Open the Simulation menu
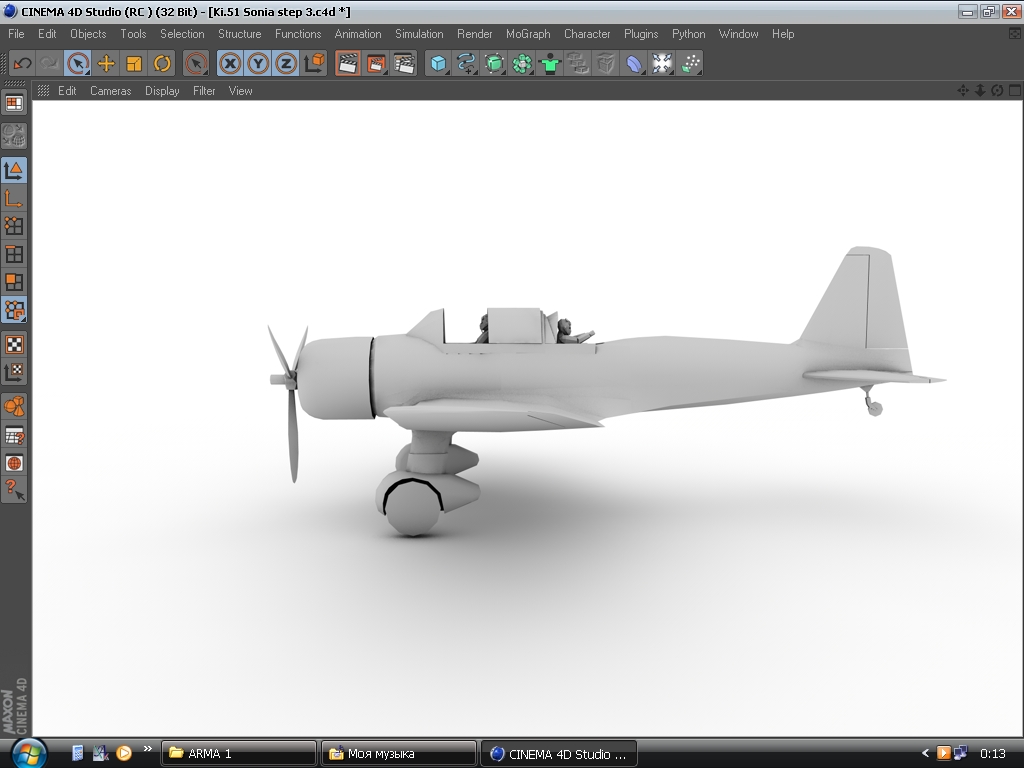This screenshot has width=1024, height=768. (419, 34)
